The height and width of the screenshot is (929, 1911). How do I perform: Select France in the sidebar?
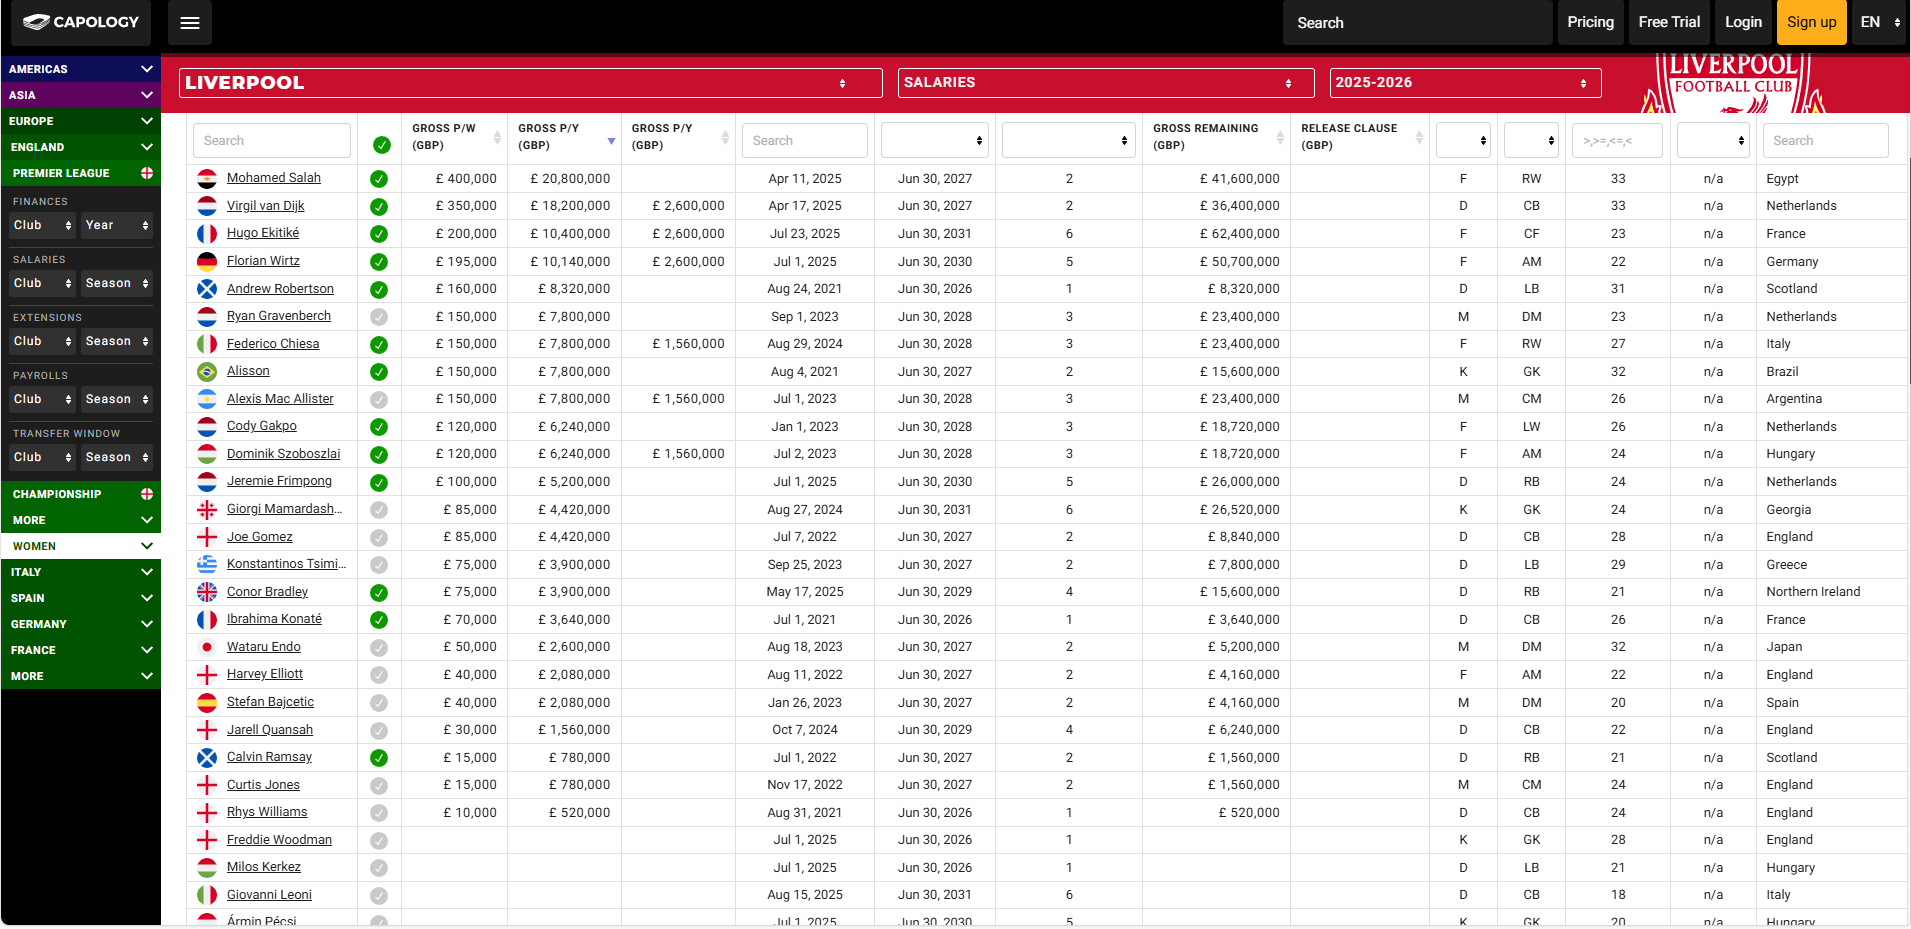pos(81,650)
